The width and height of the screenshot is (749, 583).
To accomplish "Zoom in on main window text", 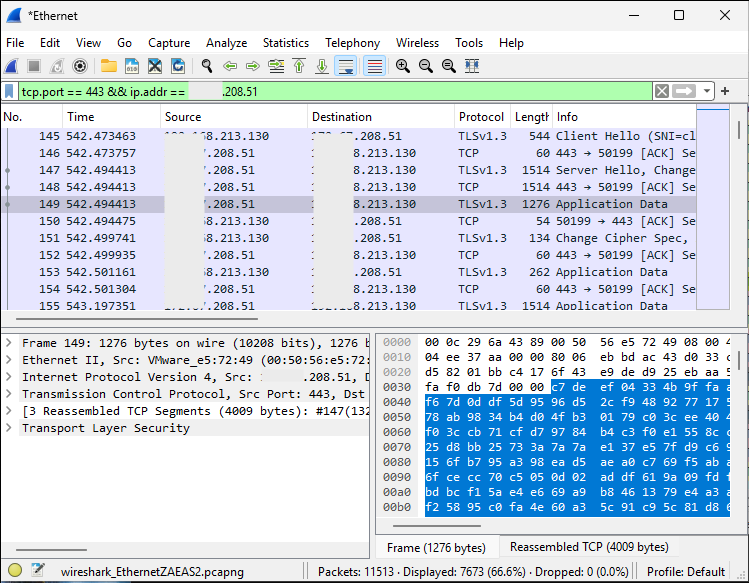I will [x=403, y=66].
